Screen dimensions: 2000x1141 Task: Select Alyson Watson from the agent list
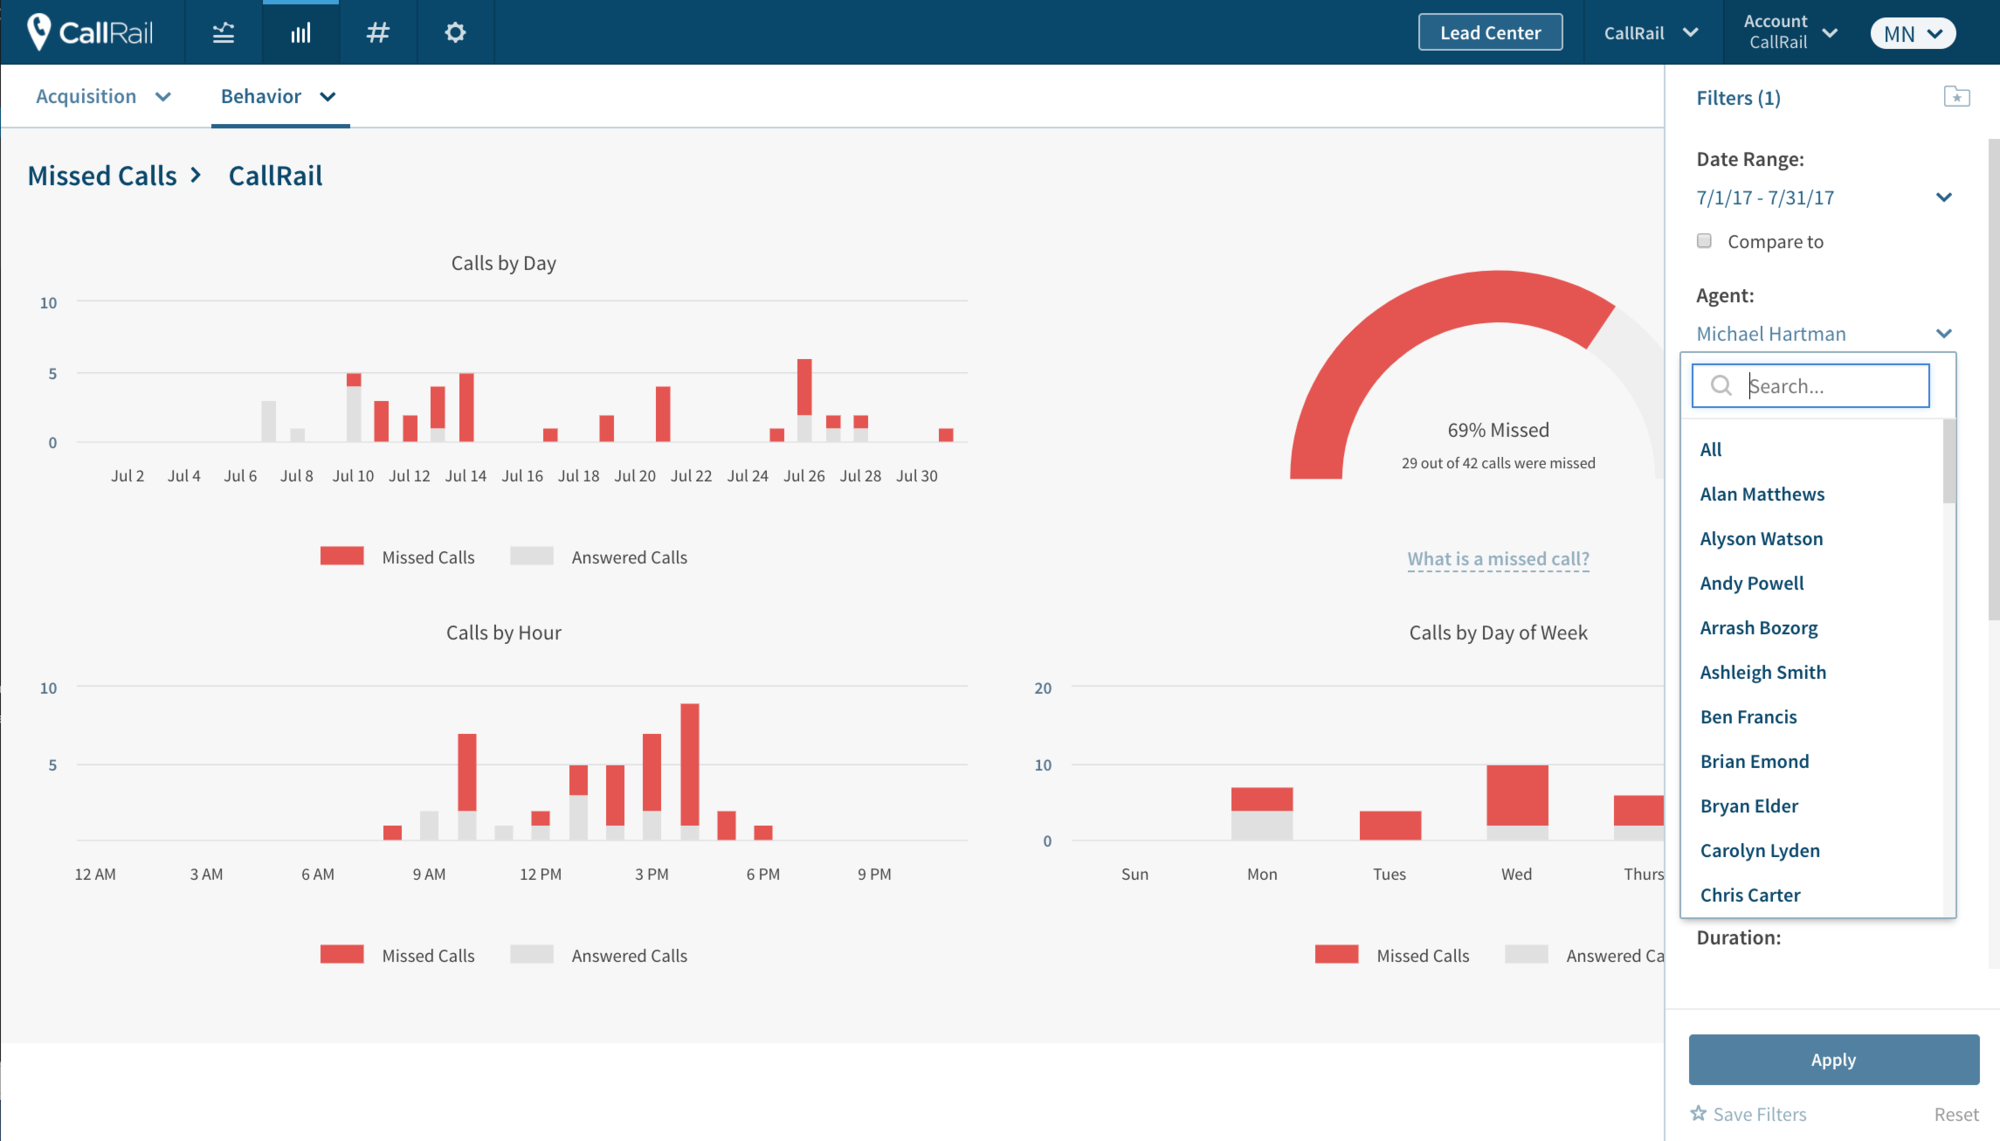click(1761, 538)
